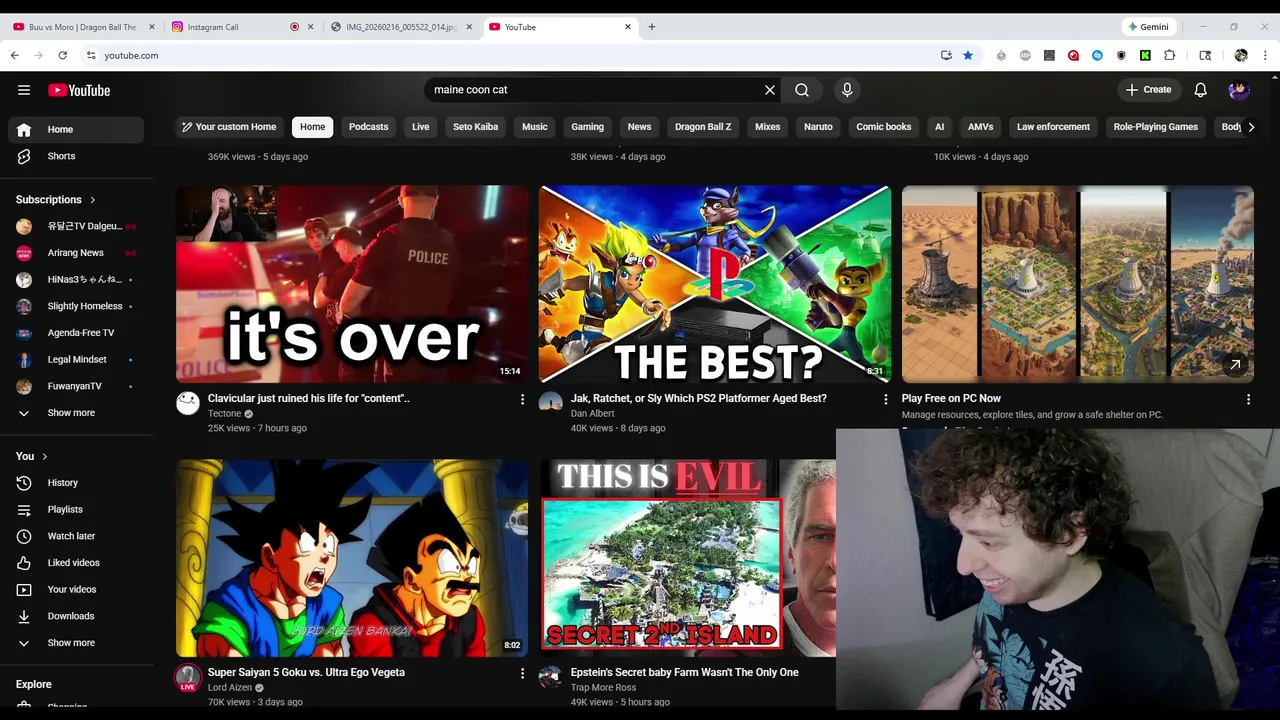The width and height of the screenshot is (1280, 720).
Task: Open the Home item in the sidebar
Action: (x=76, y=129)
